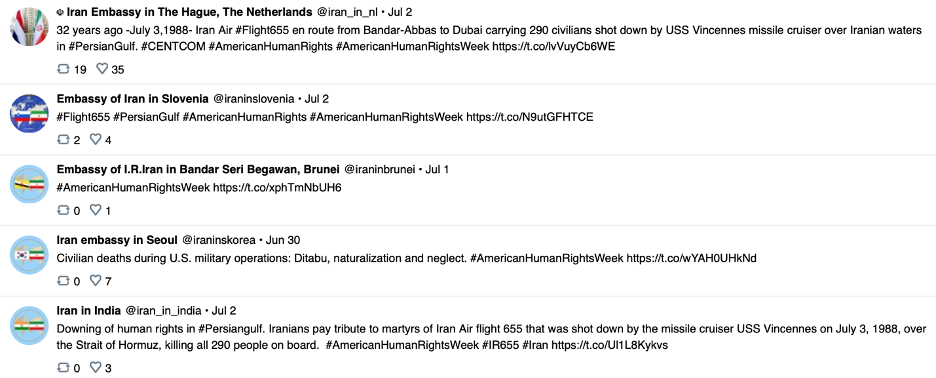
Task: Open the @iraninskorea handle
Action: [218, 240]
